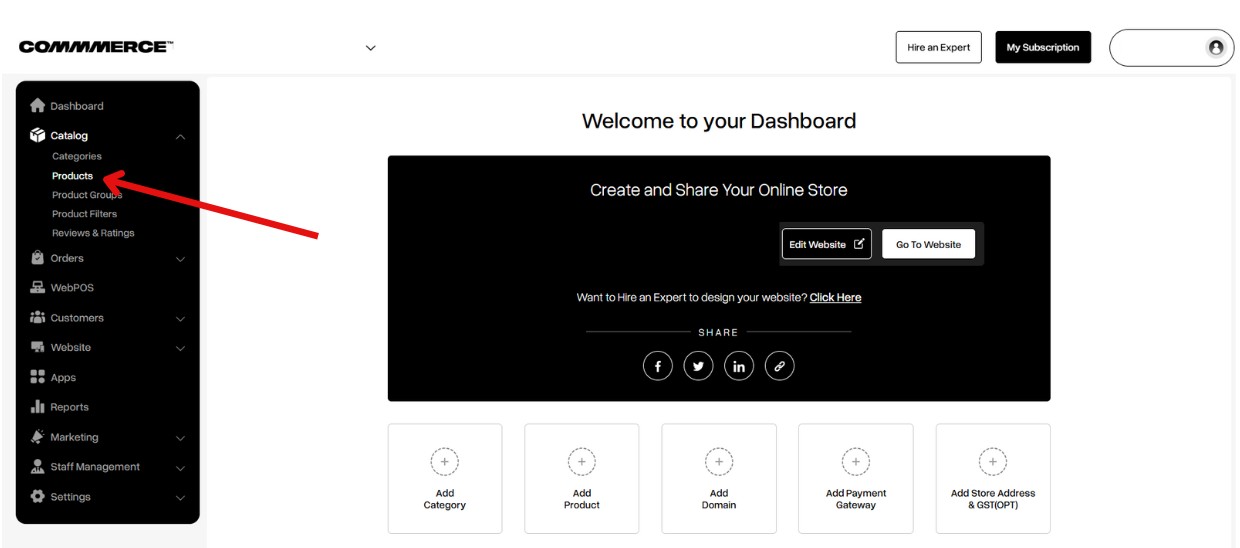
Task: Click the Customers people icon
Action: (x=38, y=317)
